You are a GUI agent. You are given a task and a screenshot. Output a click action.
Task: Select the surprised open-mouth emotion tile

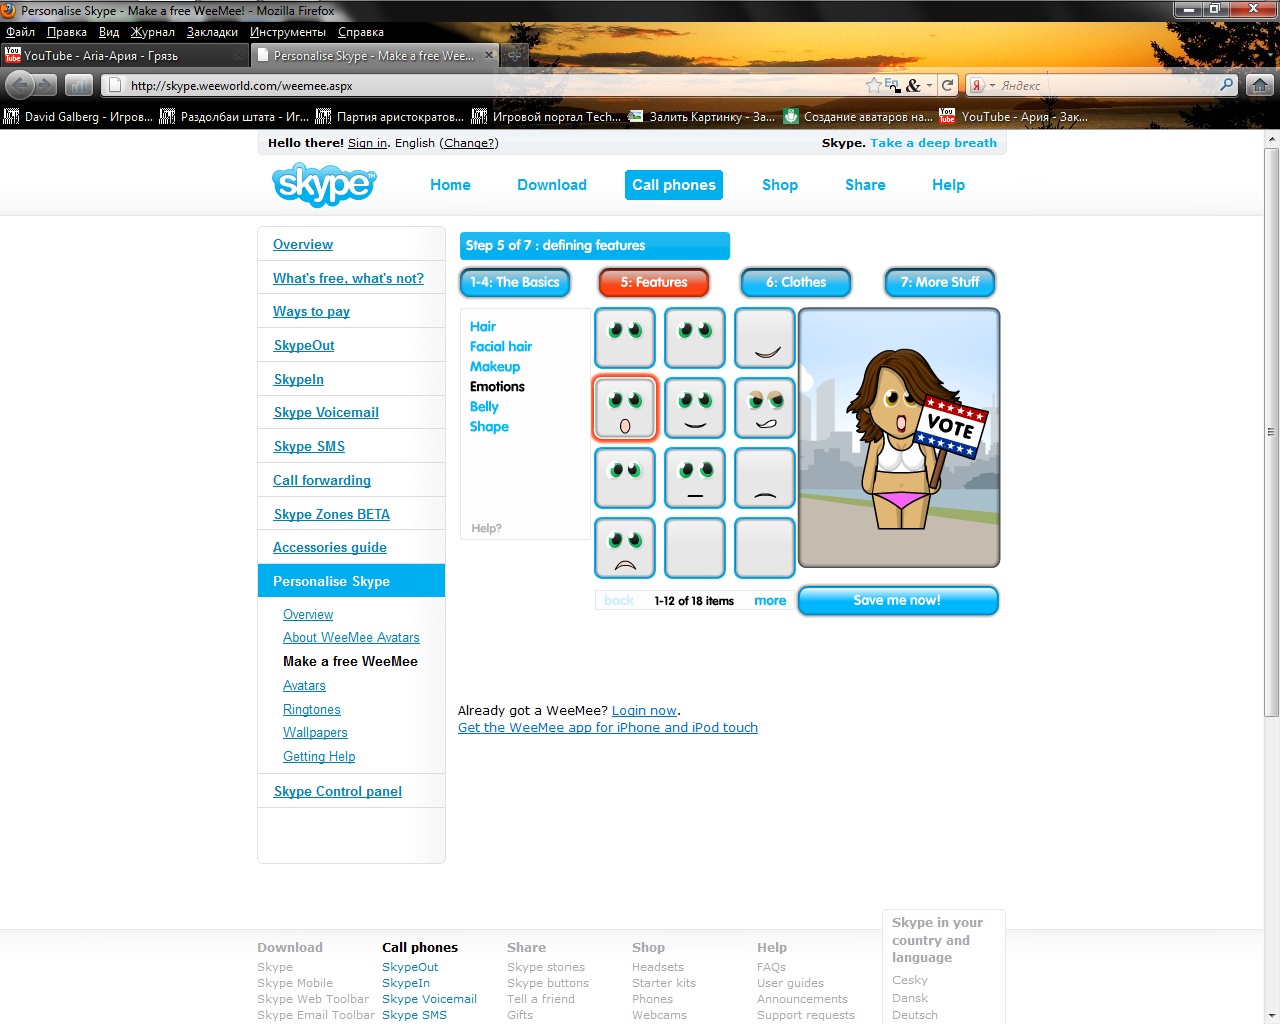pyautogui.click(x=625, y=408)
